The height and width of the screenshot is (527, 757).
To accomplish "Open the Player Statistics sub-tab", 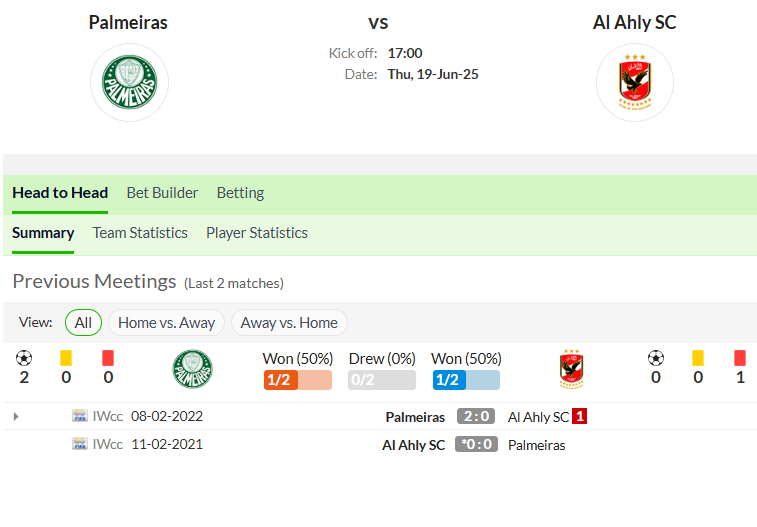I will pos(257,233).
